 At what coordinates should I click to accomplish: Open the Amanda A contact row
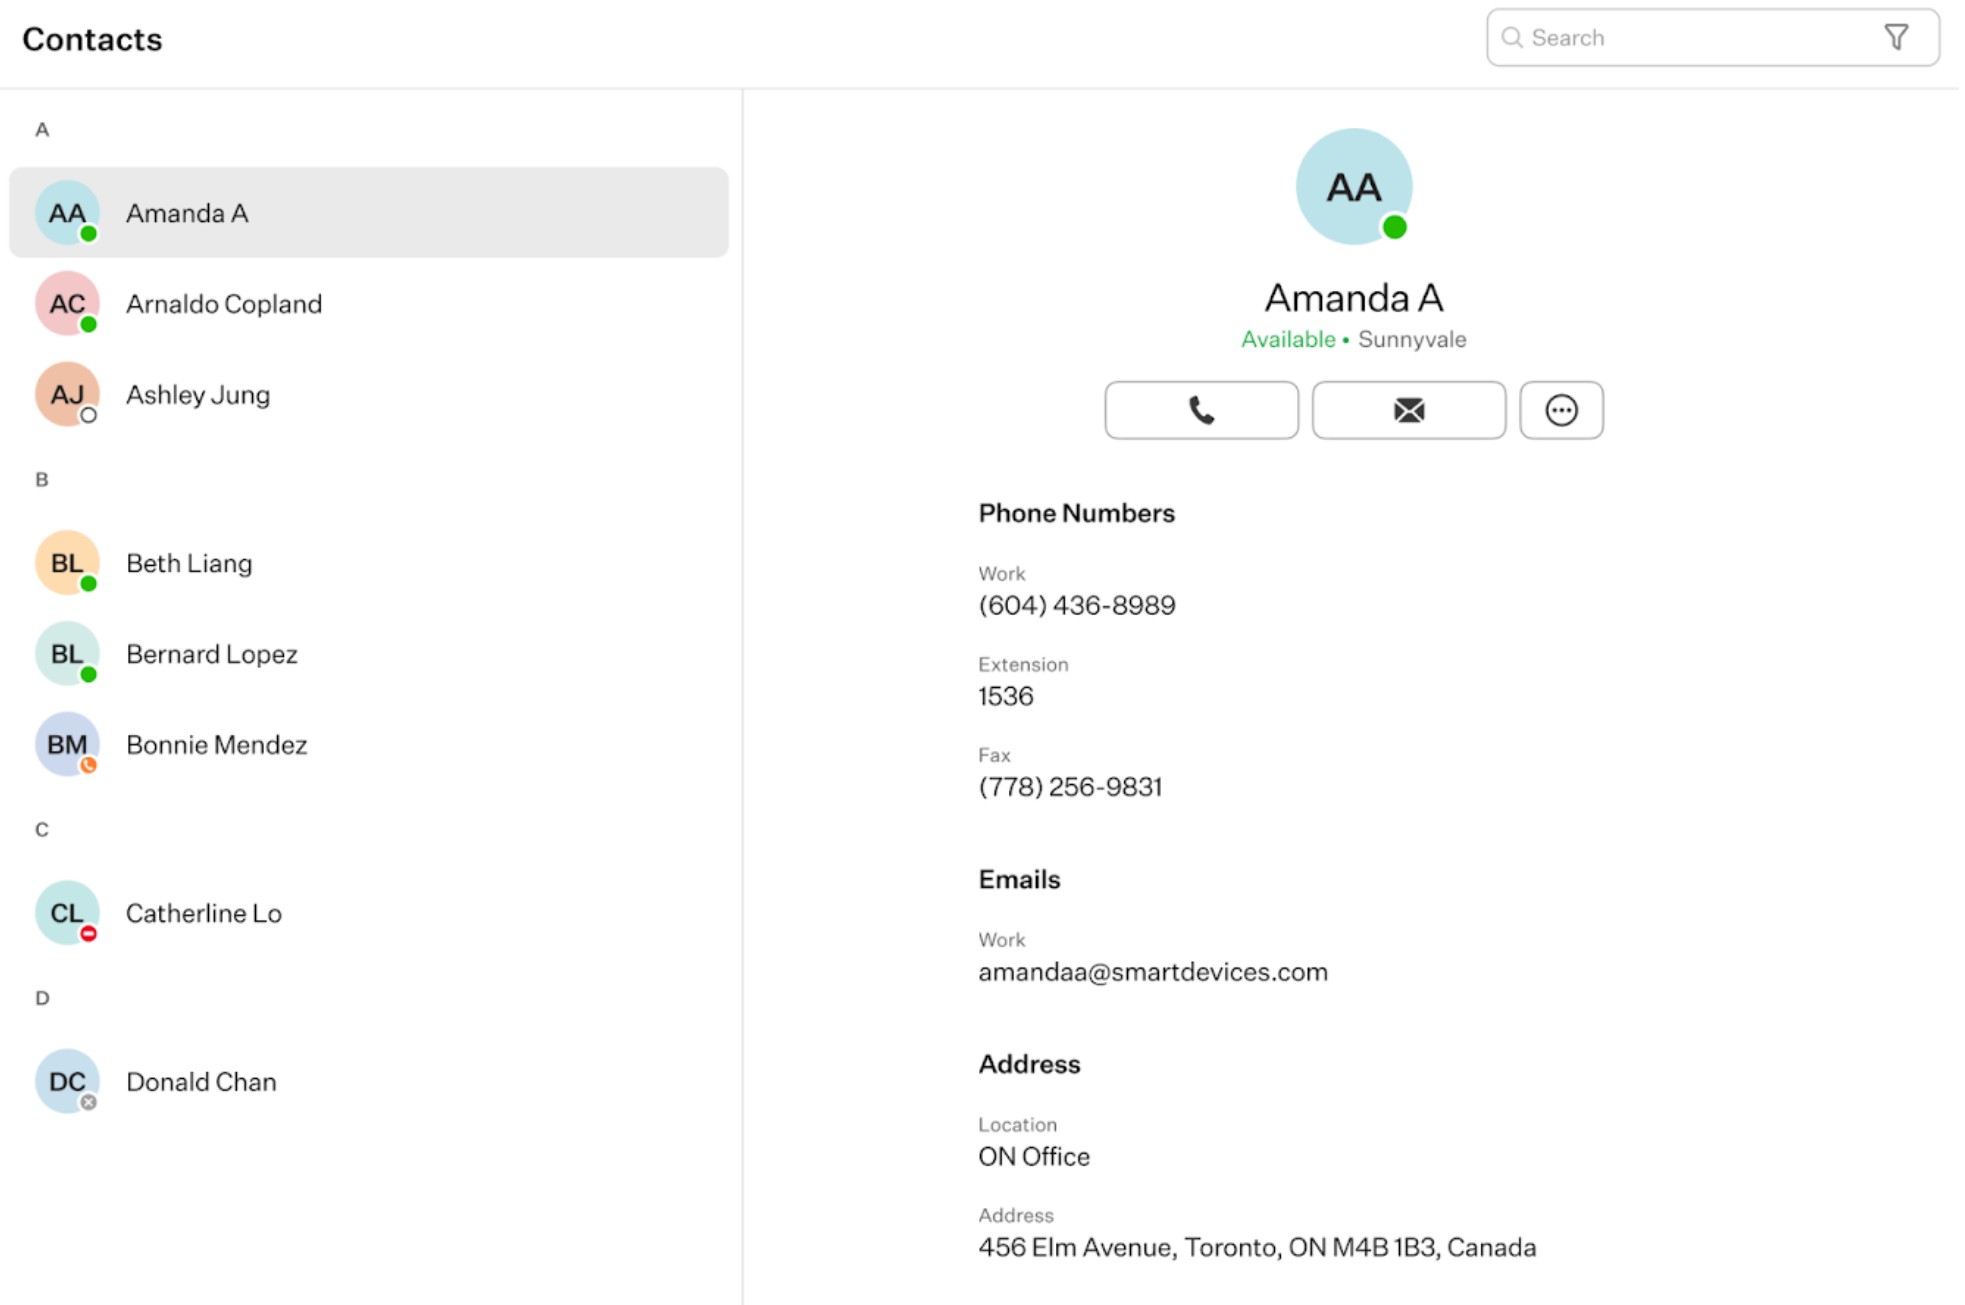tap(369, 213)
